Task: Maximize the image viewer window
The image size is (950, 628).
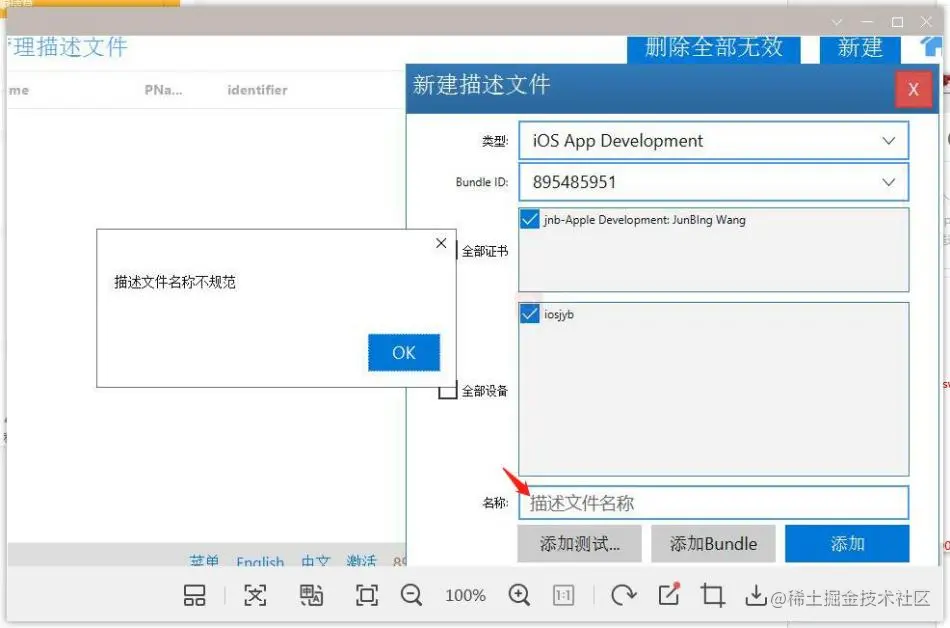Action: 898,22
